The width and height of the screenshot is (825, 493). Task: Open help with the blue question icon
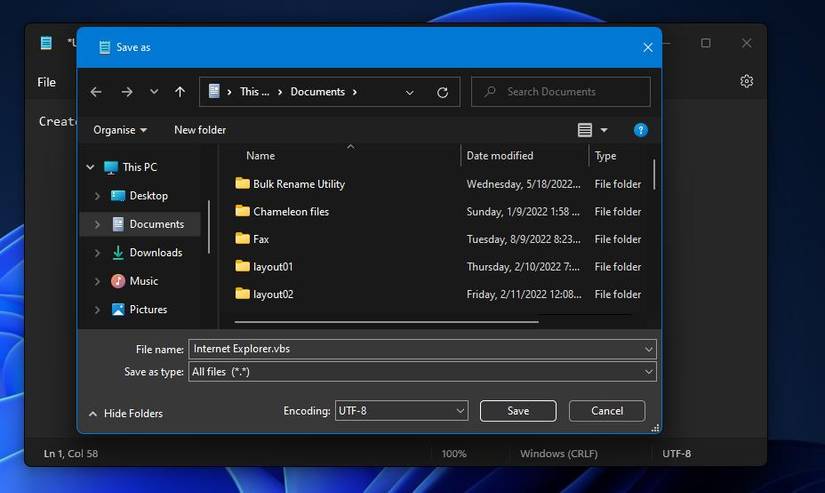(x=640, y=130)
